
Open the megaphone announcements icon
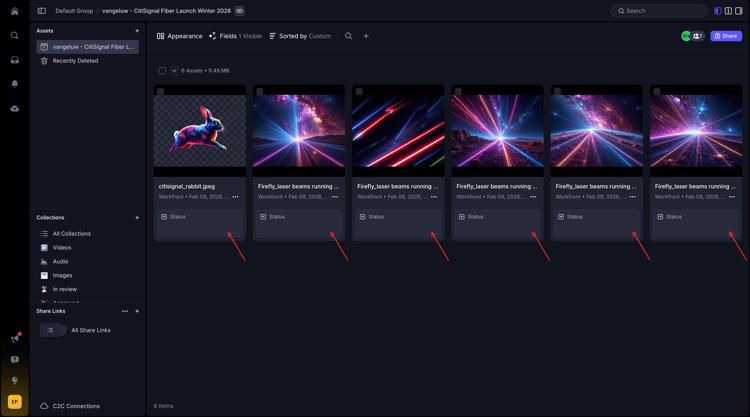15,339
